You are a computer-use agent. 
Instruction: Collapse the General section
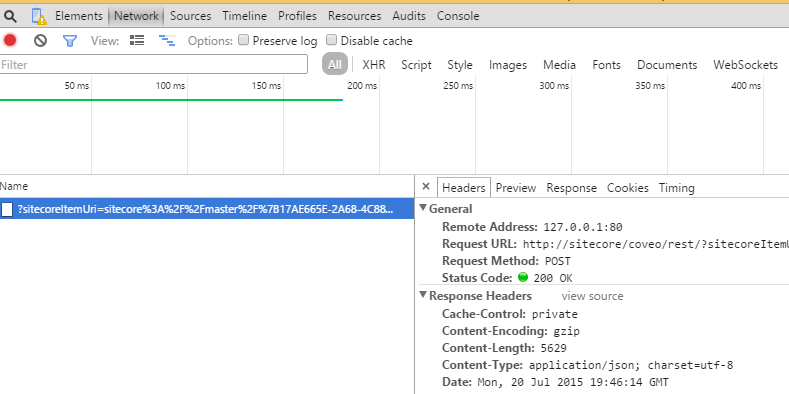[423, 208]
